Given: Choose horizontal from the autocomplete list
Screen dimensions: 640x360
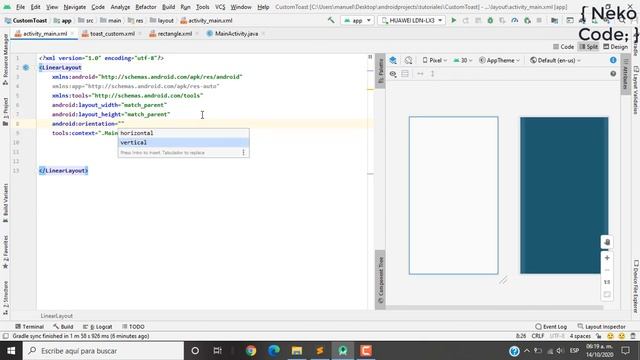Looking at the screenshot, I should click(x=183, y=133).
